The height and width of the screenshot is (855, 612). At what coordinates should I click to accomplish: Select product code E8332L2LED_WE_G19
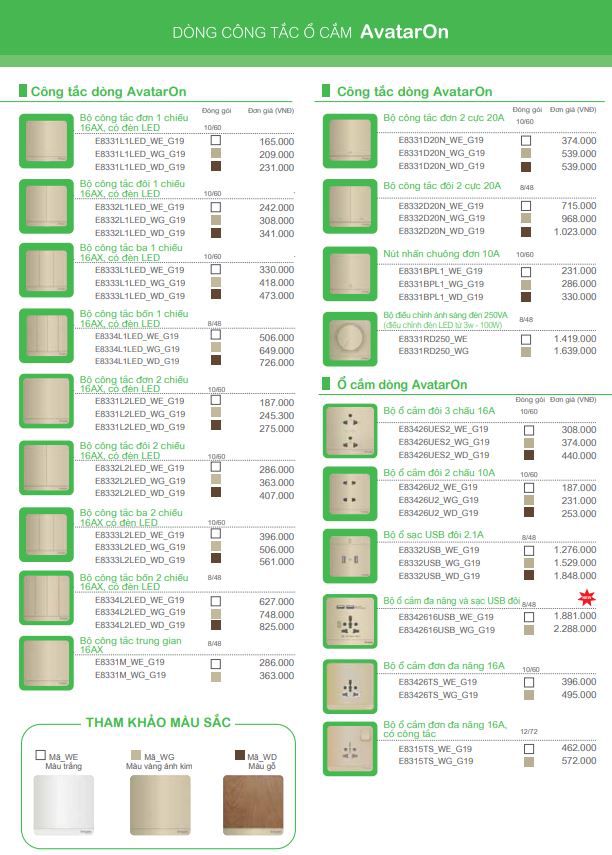(x=140, y=468)
